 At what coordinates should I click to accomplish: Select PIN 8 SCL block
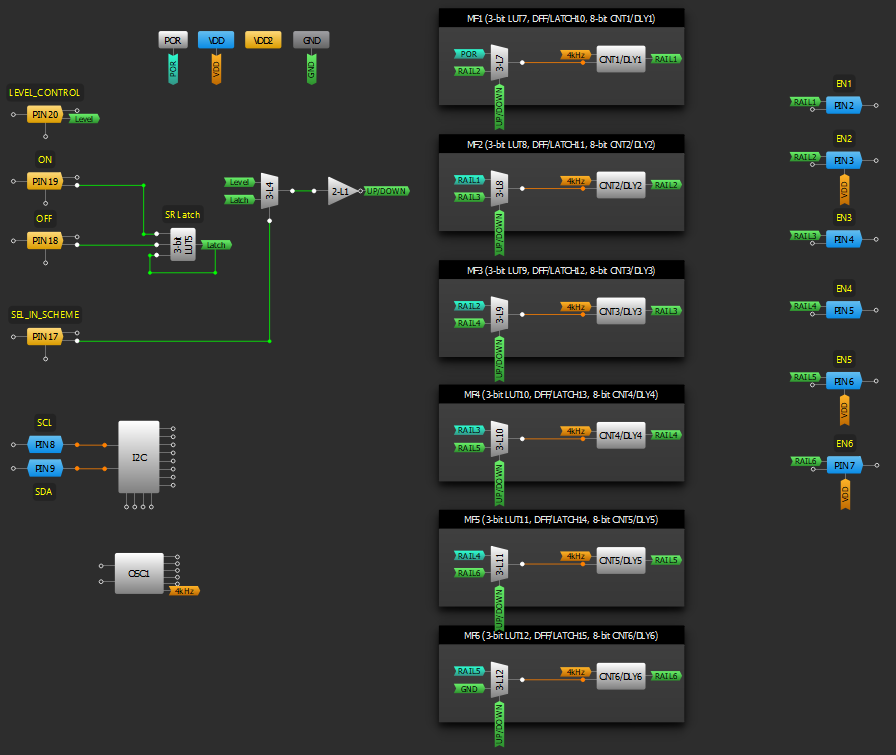46,444
